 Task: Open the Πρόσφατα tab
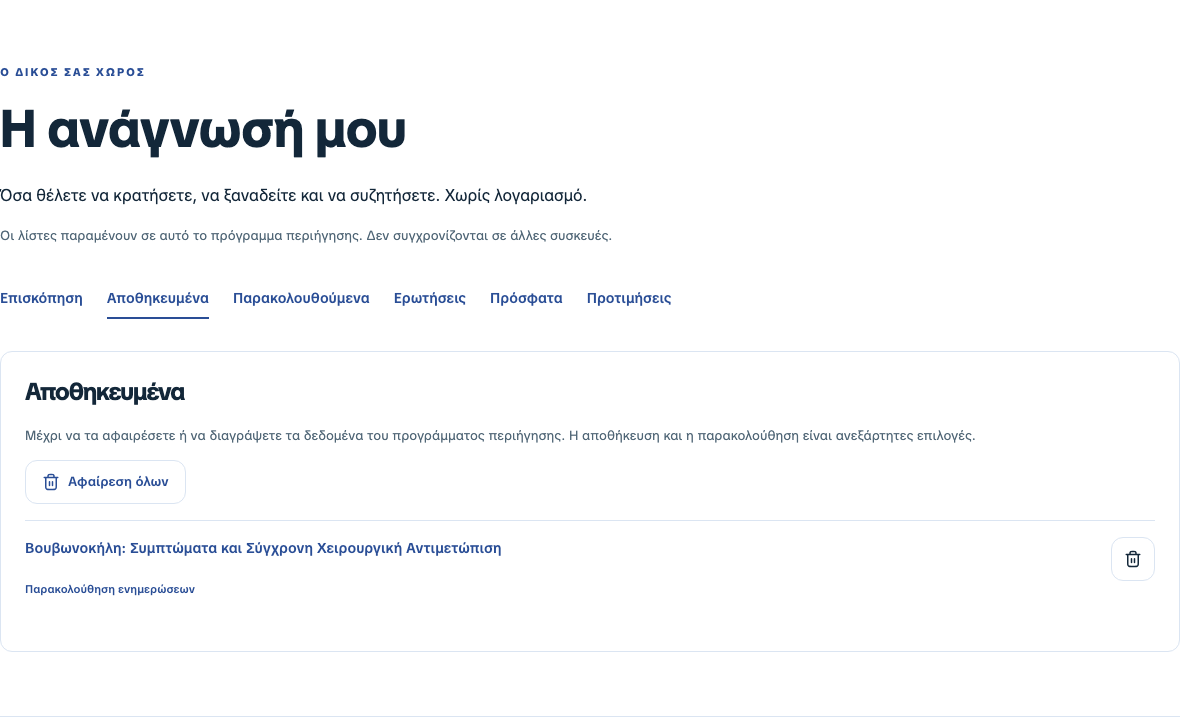pyautogui.click(x=526, y=299)
